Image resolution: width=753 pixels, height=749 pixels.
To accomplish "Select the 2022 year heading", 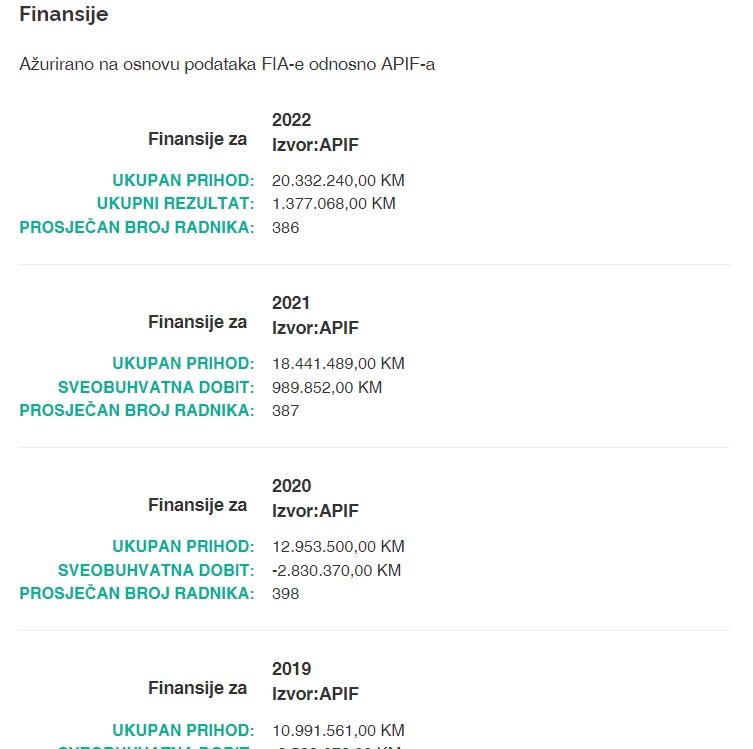I will 291,120.
